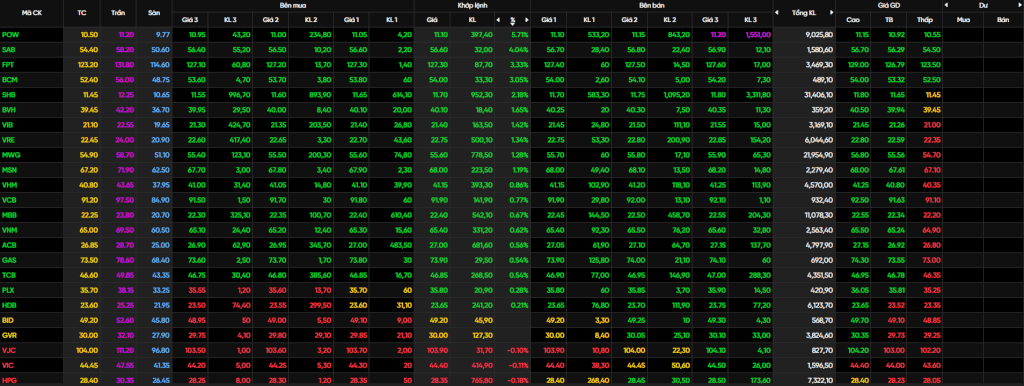
Task: Sort table by Mã CK column header
Action: 31,12
